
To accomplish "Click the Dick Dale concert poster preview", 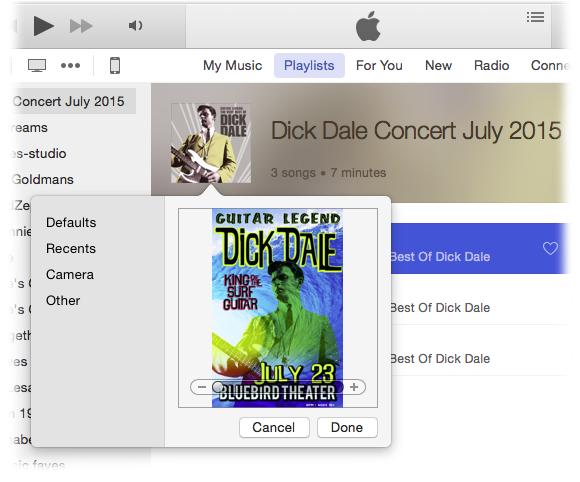I will (x=277, y=308).
